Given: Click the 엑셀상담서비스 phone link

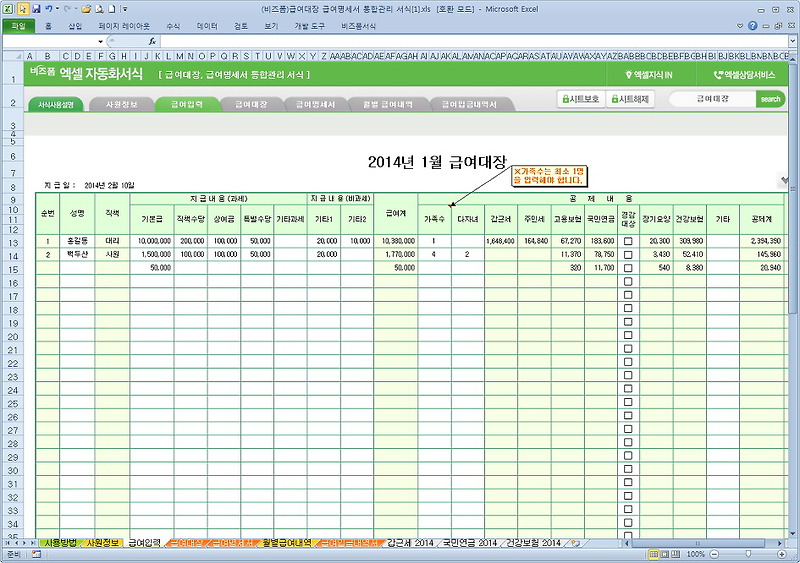Looking at the screenshot, I should point(744,75).
